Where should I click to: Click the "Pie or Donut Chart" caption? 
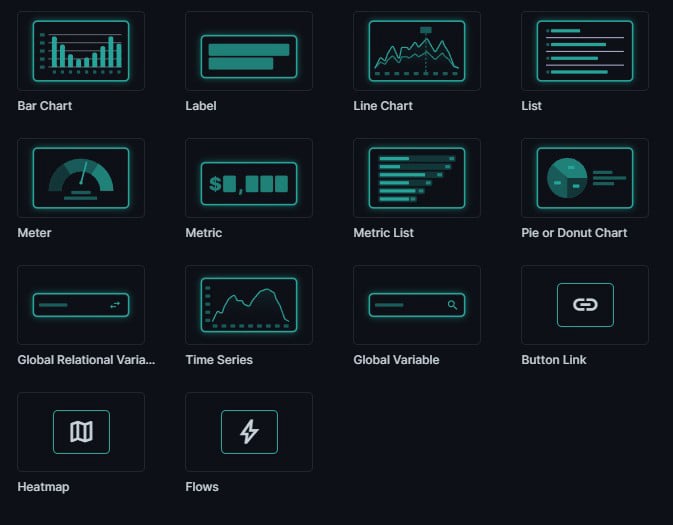pos(574,233)
